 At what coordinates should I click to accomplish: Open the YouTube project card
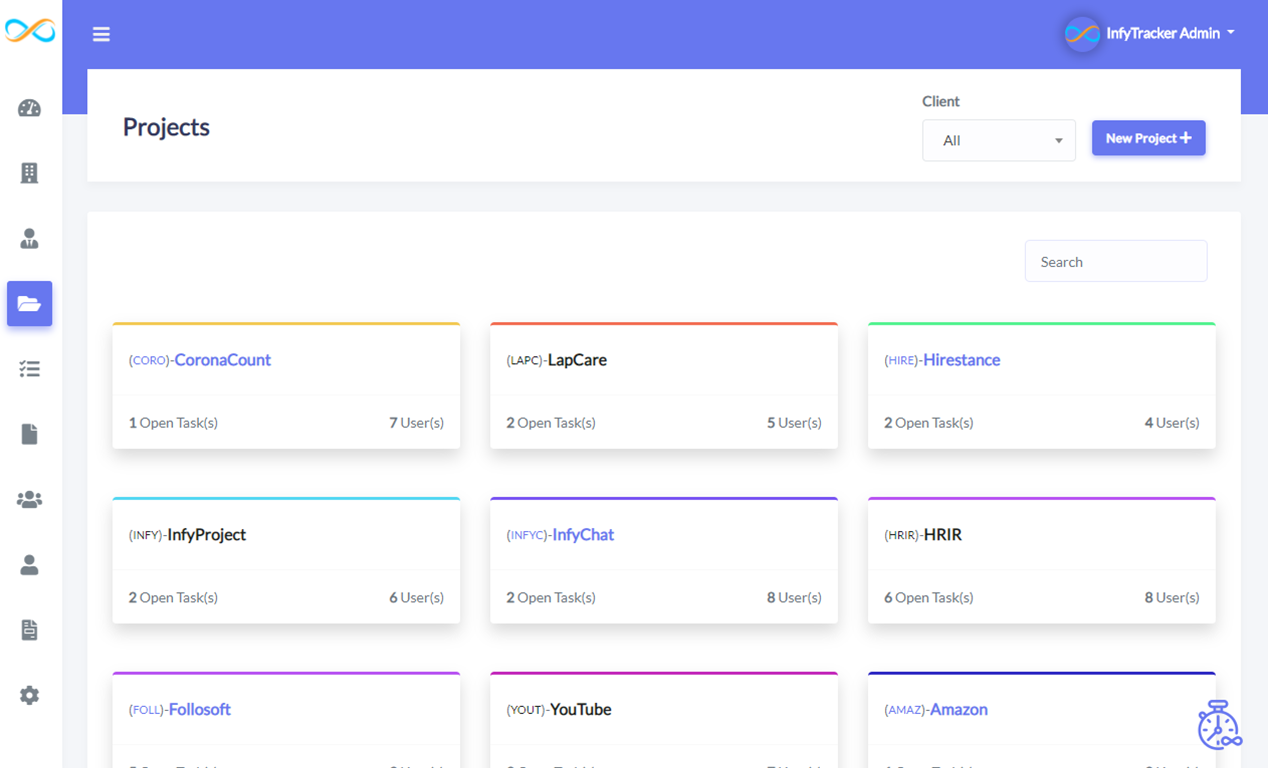pos(560,709)
